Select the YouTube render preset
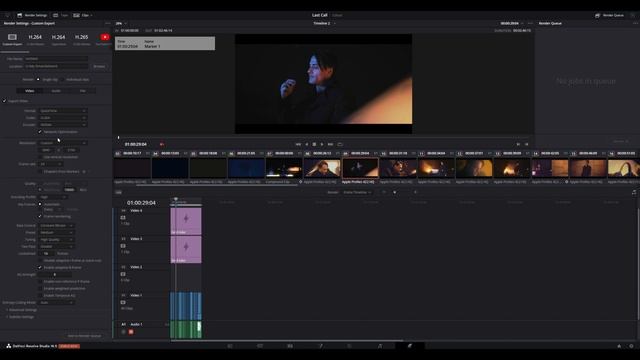This screenshot has width=640, height=360. click(x=105, y=37)
